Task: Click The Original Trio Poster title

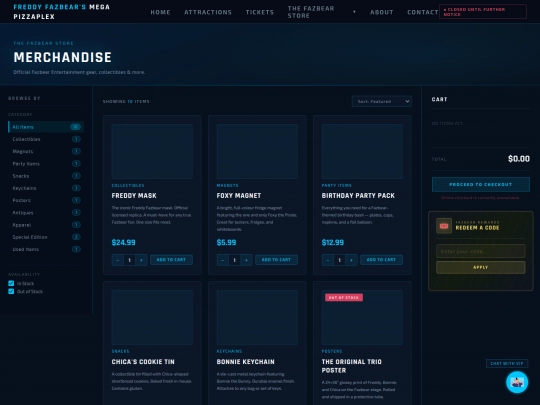Action: pyautogui.click(x=352, y=366)
